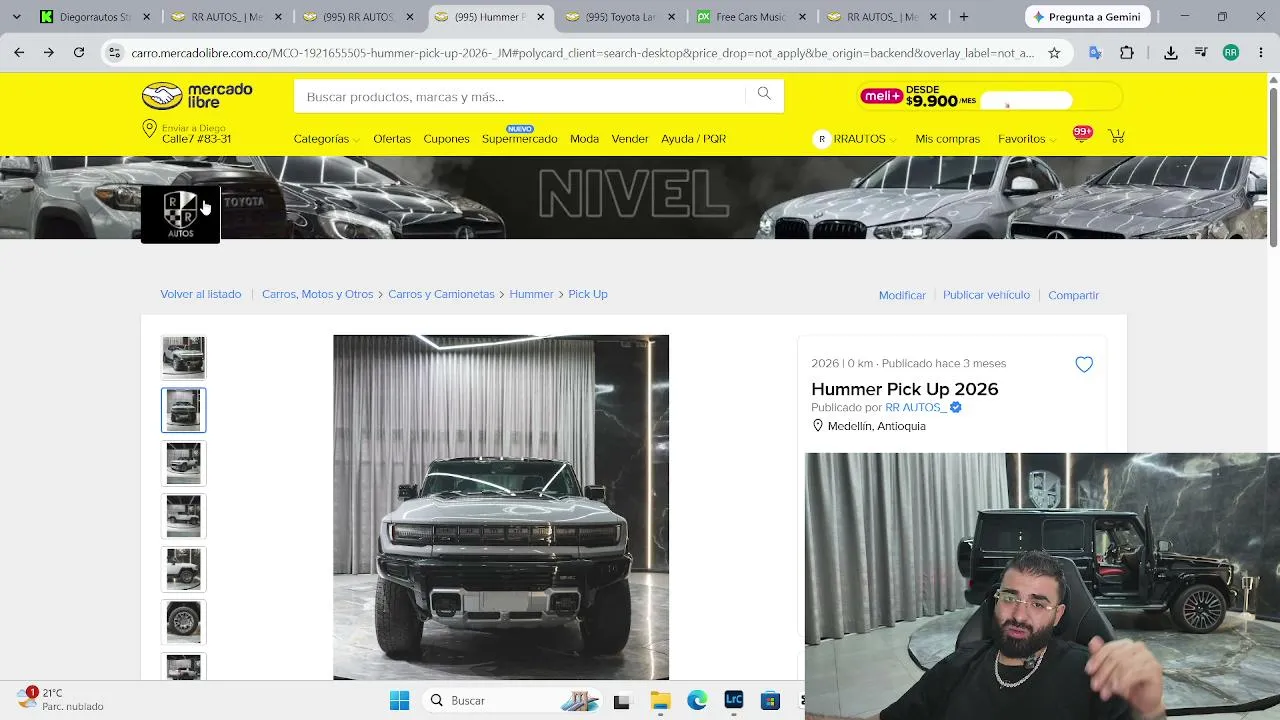Open the Windows Start menu
Viewport: 1280px width, 720px height.
click(x=399, y=701)
